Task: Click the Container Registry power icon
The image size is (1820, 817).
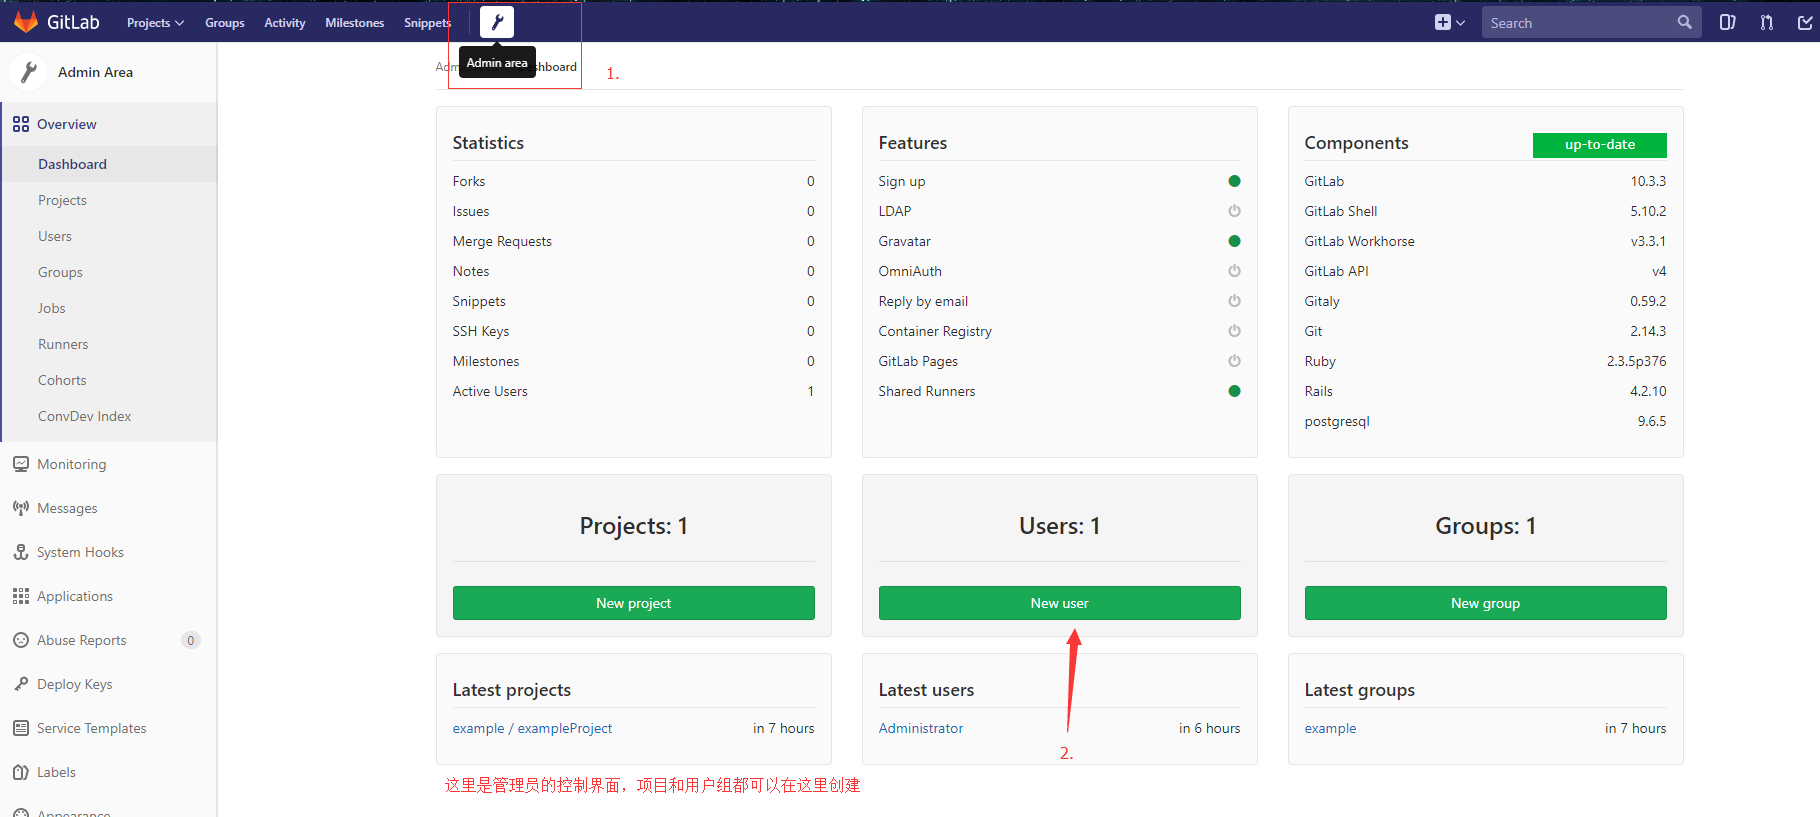Action: pos(1234,331)
